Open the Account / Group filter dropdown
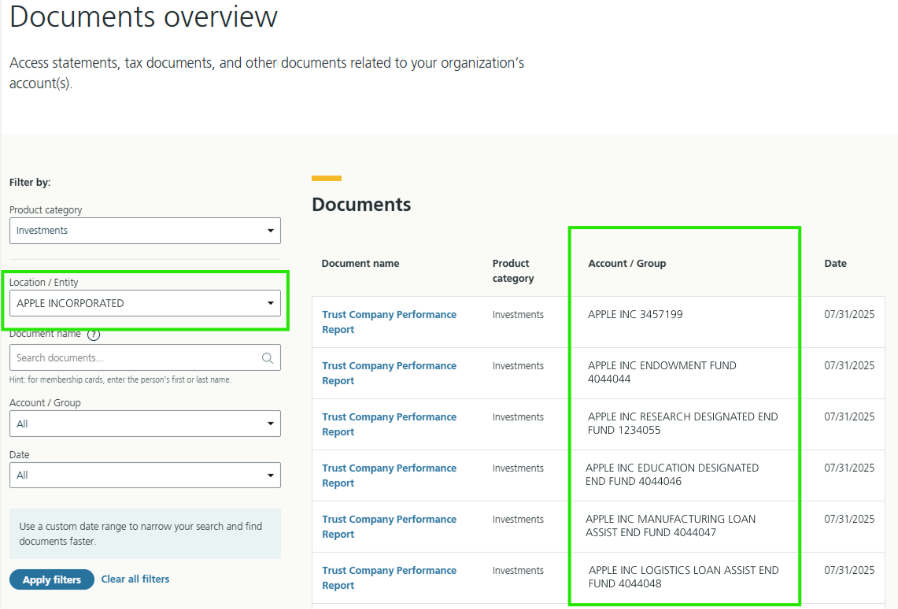 point(145,423)
